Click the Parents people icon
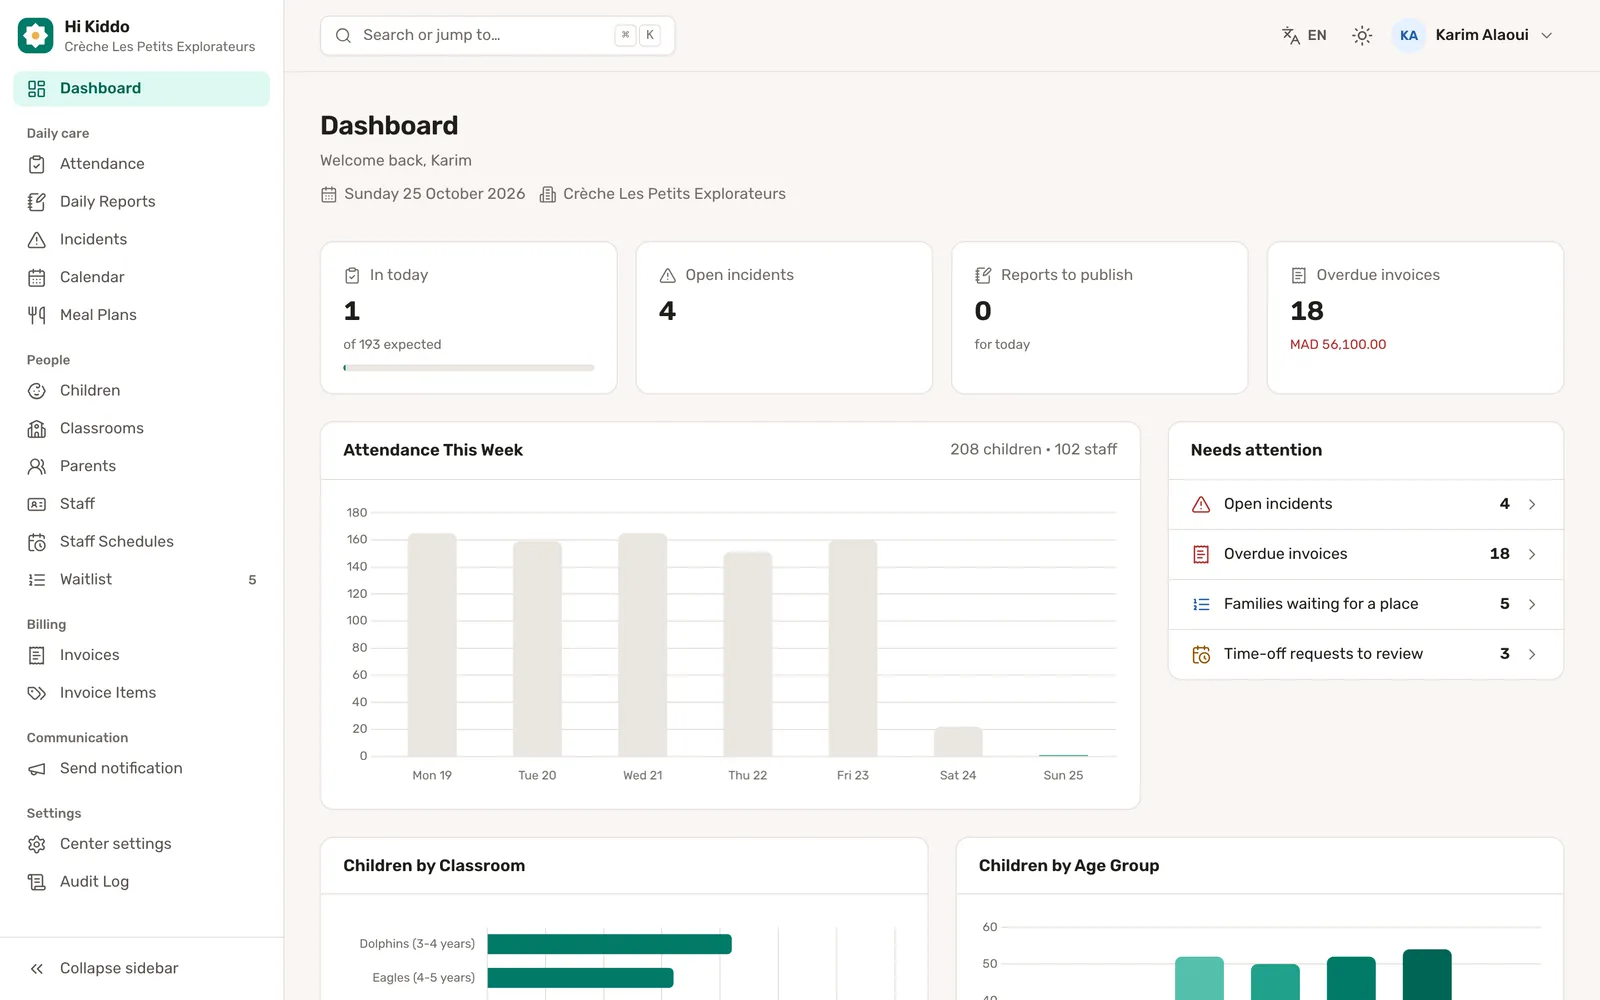This screenshot has height=1000, width=1600. click(x=37, y=466)
